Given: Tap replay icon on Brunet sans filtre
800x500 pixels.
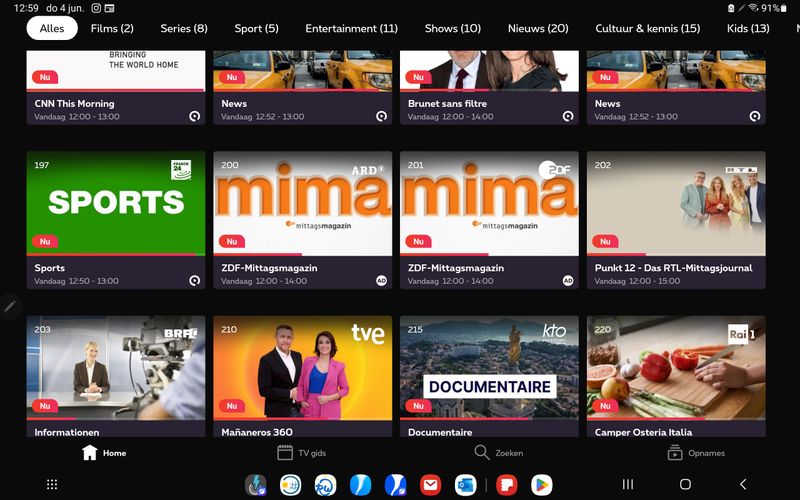Looking at the screenshot, I should click(x=568, y=116).
